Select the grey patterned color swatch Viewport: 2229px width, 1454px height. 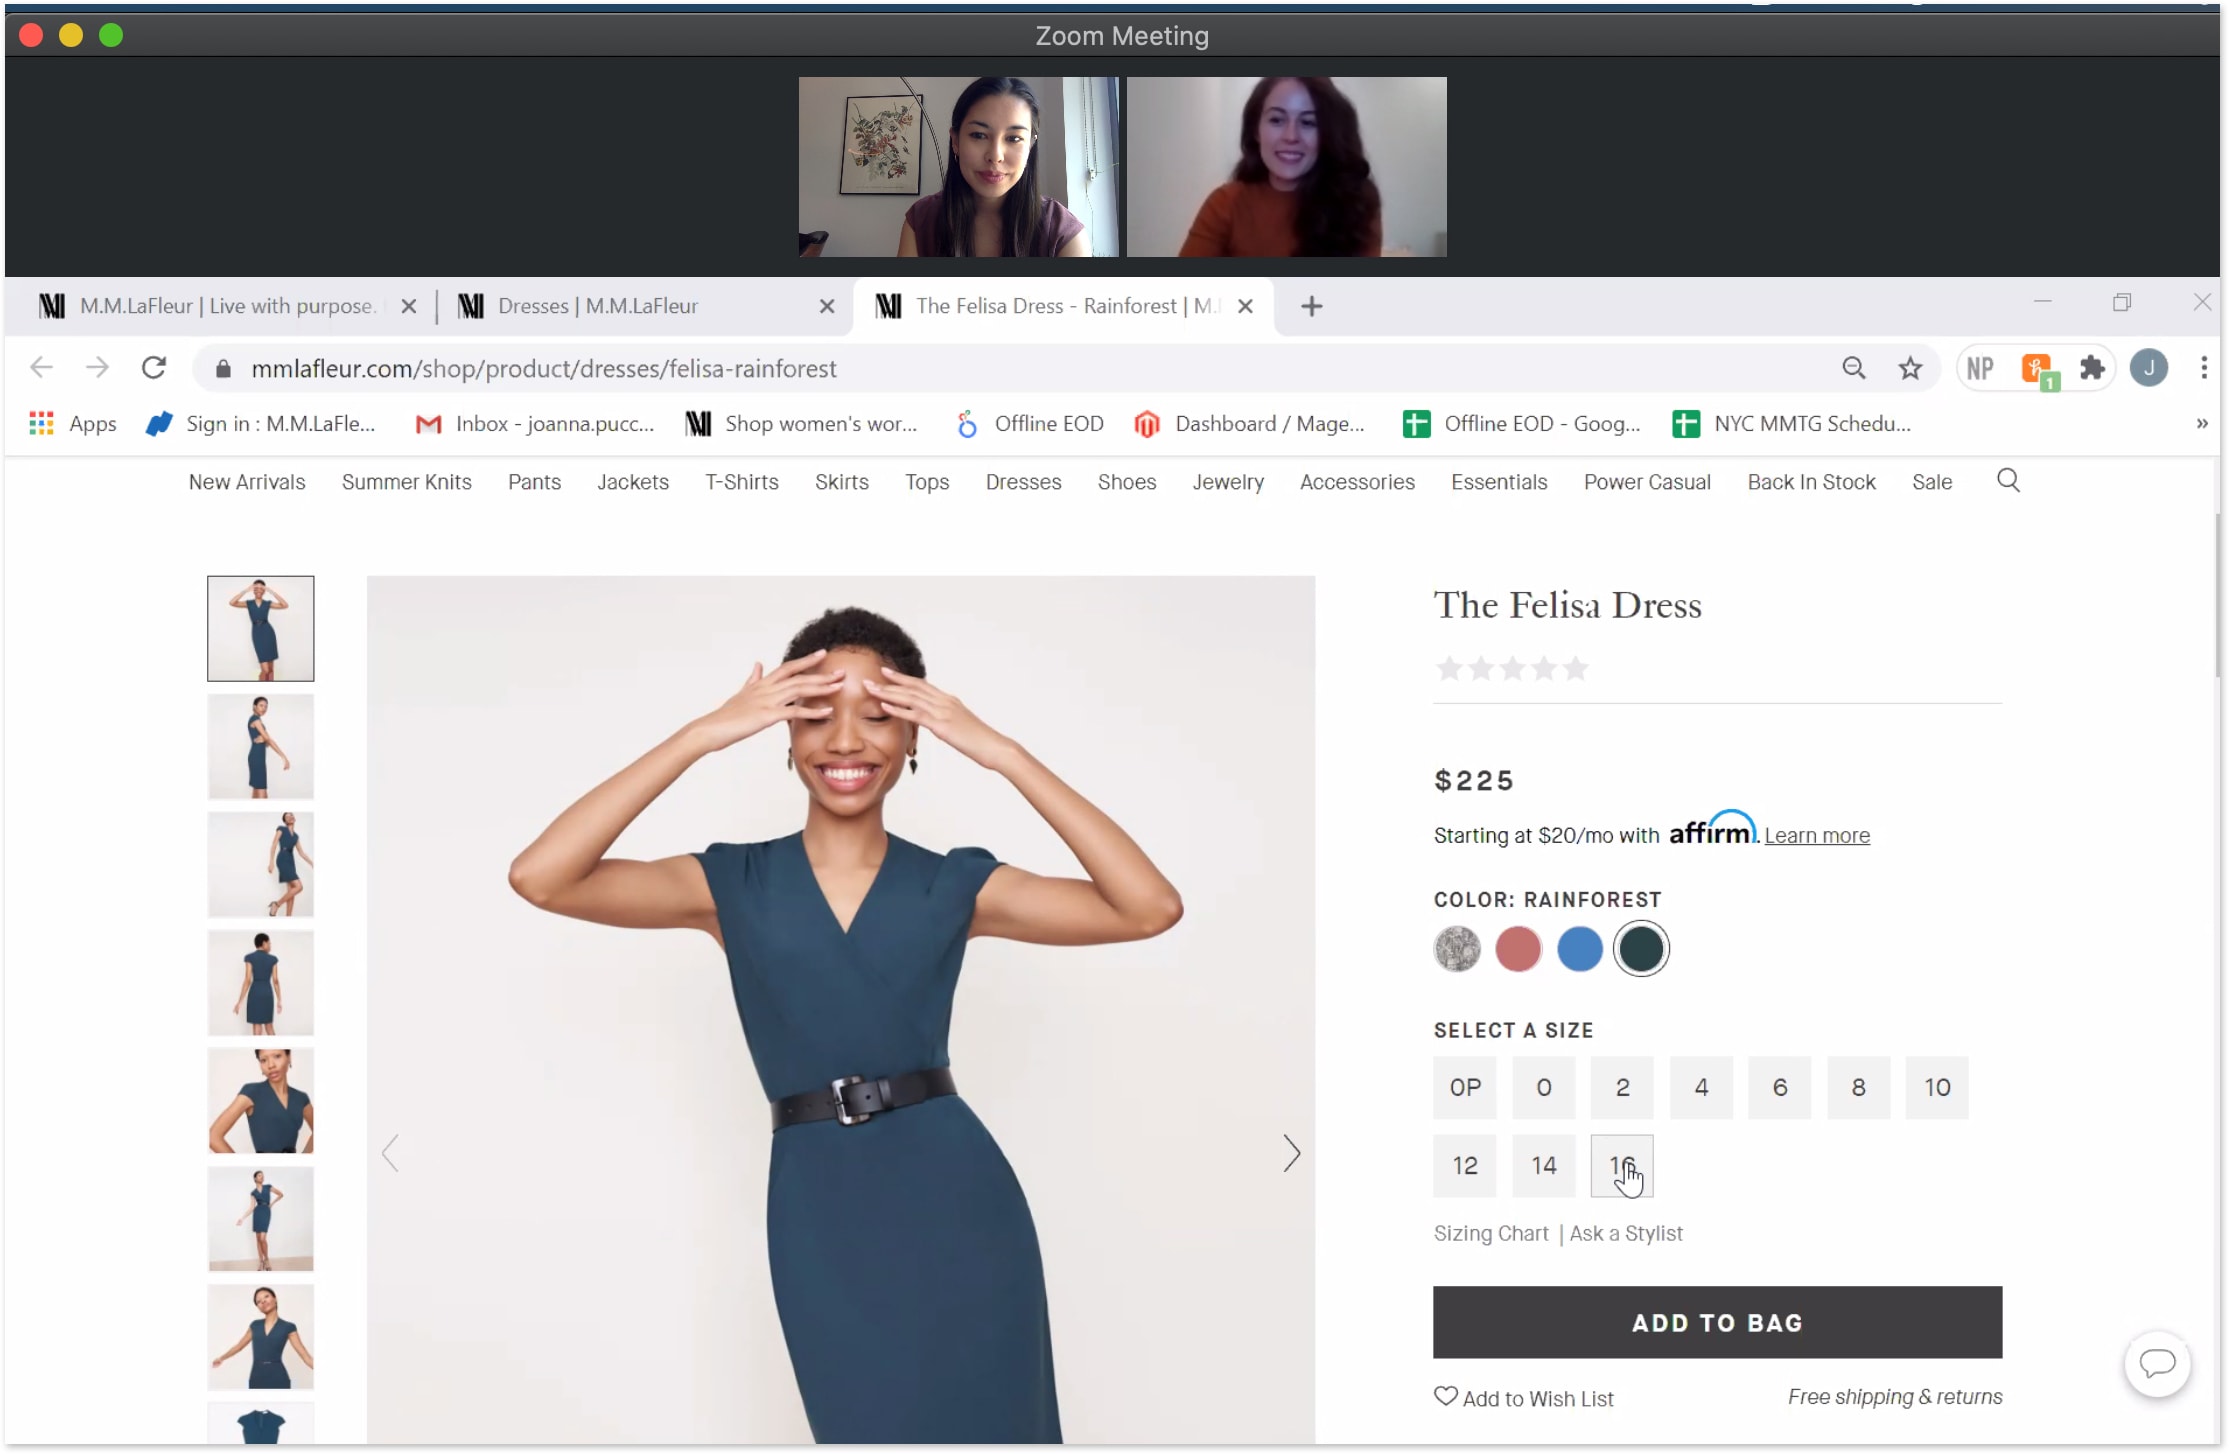coord(1456,948)
